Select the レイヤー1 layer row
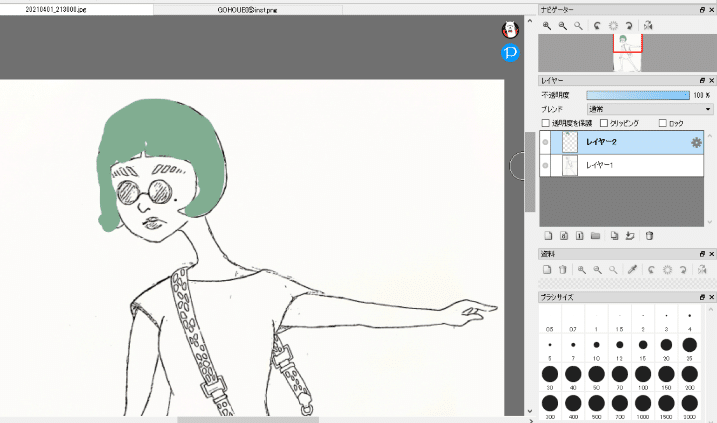The width and height of the screenshot is (717, 423). coord(621,165)
